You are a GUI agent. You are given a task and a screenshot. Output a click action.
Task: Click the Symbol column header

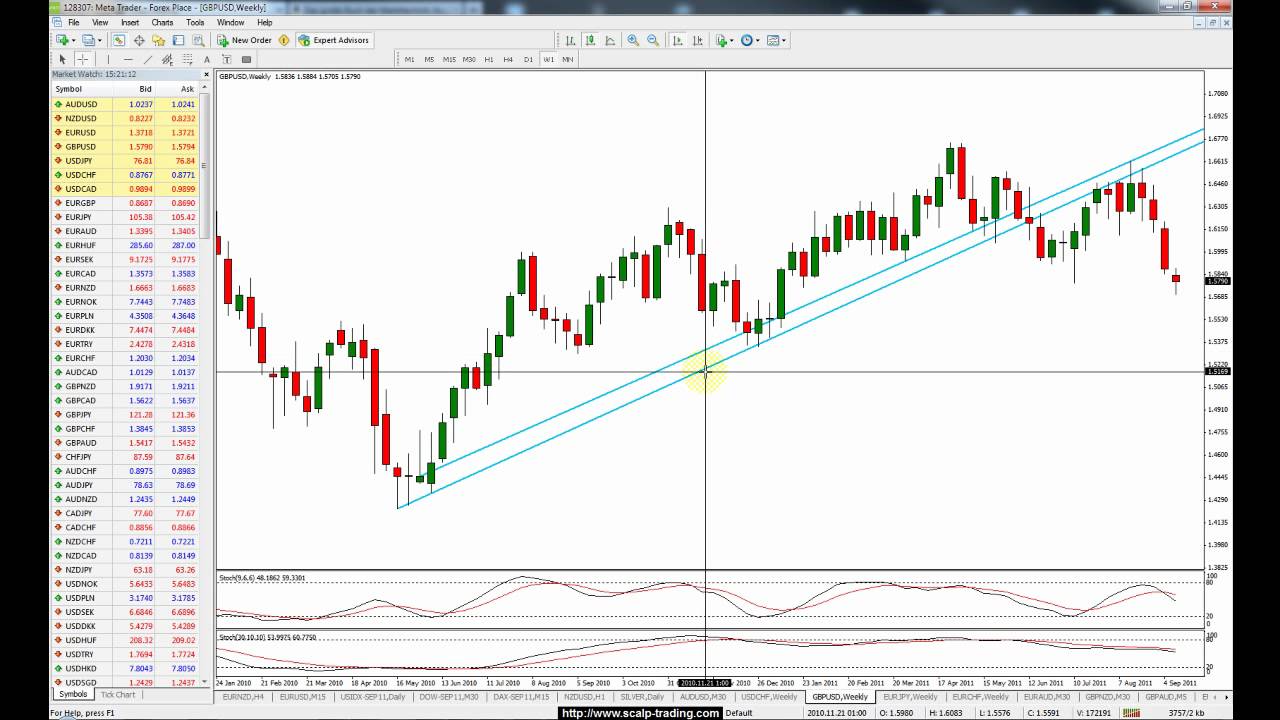(x=82, y=89)
